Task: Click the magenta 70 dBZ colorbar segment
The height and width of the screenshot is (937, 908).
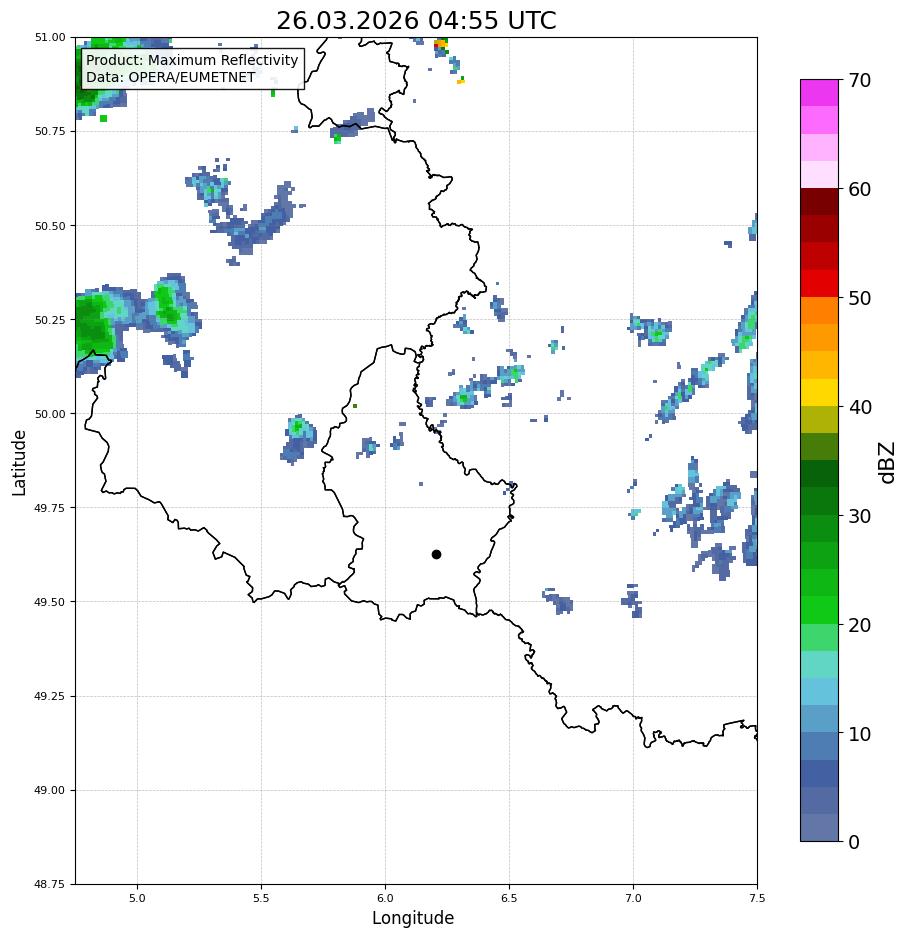Action: pyautogui.click(x=820, y=93)
